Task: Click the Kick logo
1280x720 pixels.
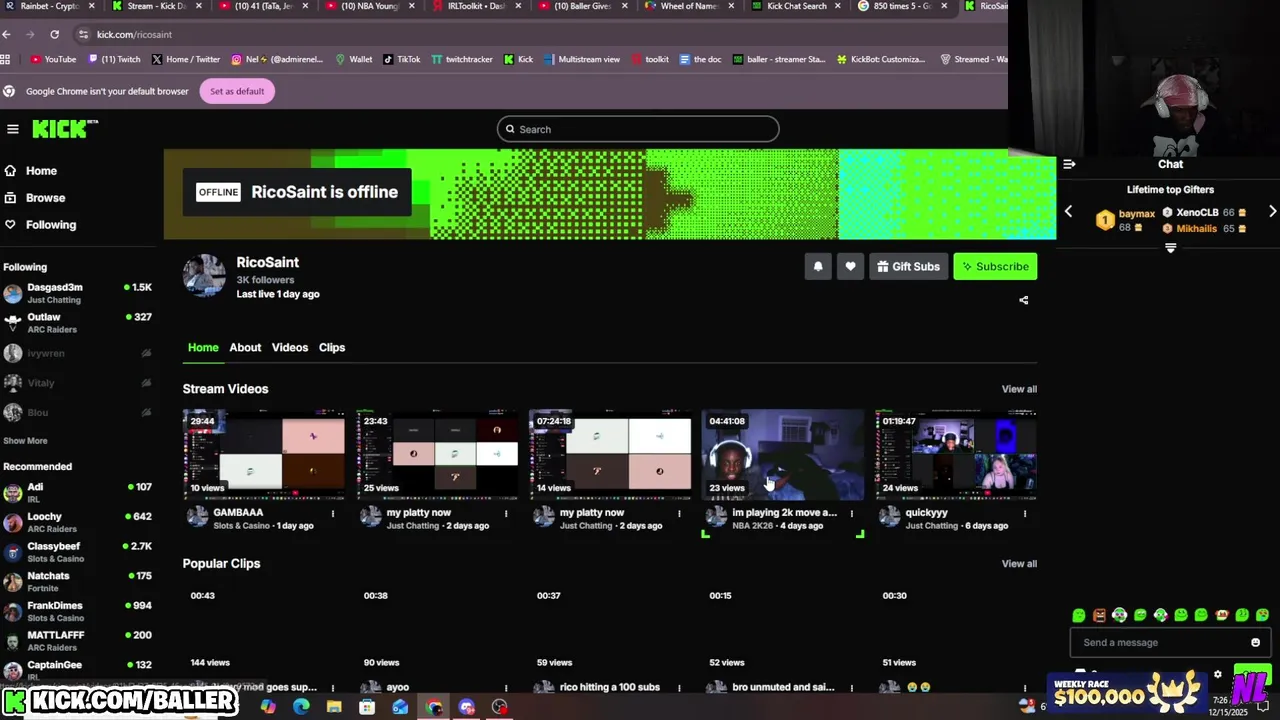Action: (65, 129)
